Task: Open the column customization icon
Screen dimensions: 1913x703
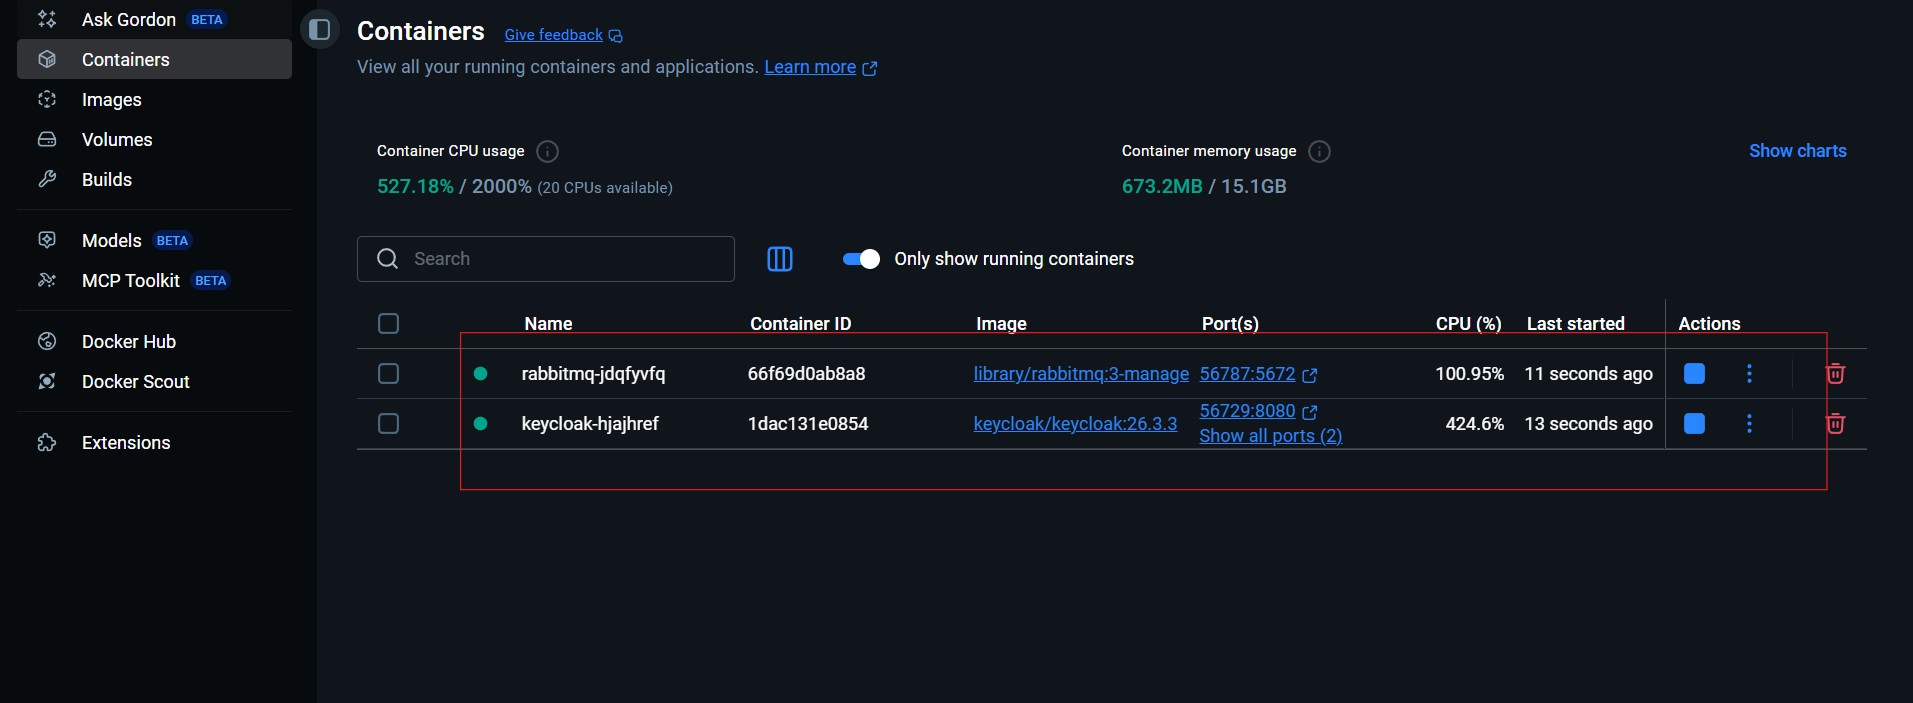Action: (x=779, y=259)
